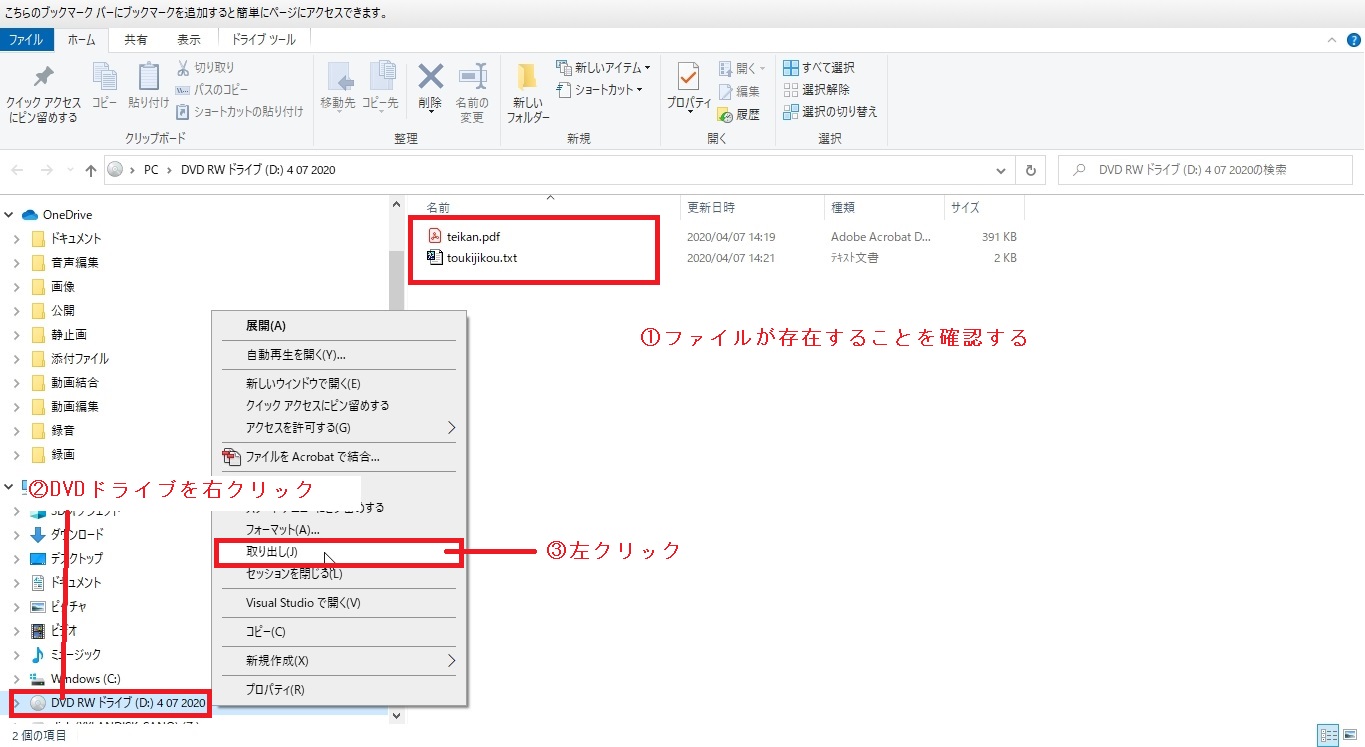Expand the OneDrive 音声編集 folder chevron
1365x747 pixels.
pos(16,263)
